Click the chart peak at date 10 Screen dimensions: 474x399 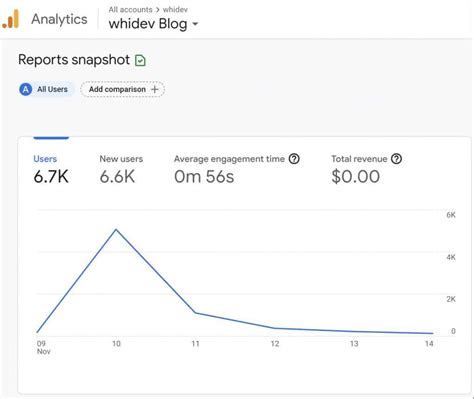click(116, 230)
